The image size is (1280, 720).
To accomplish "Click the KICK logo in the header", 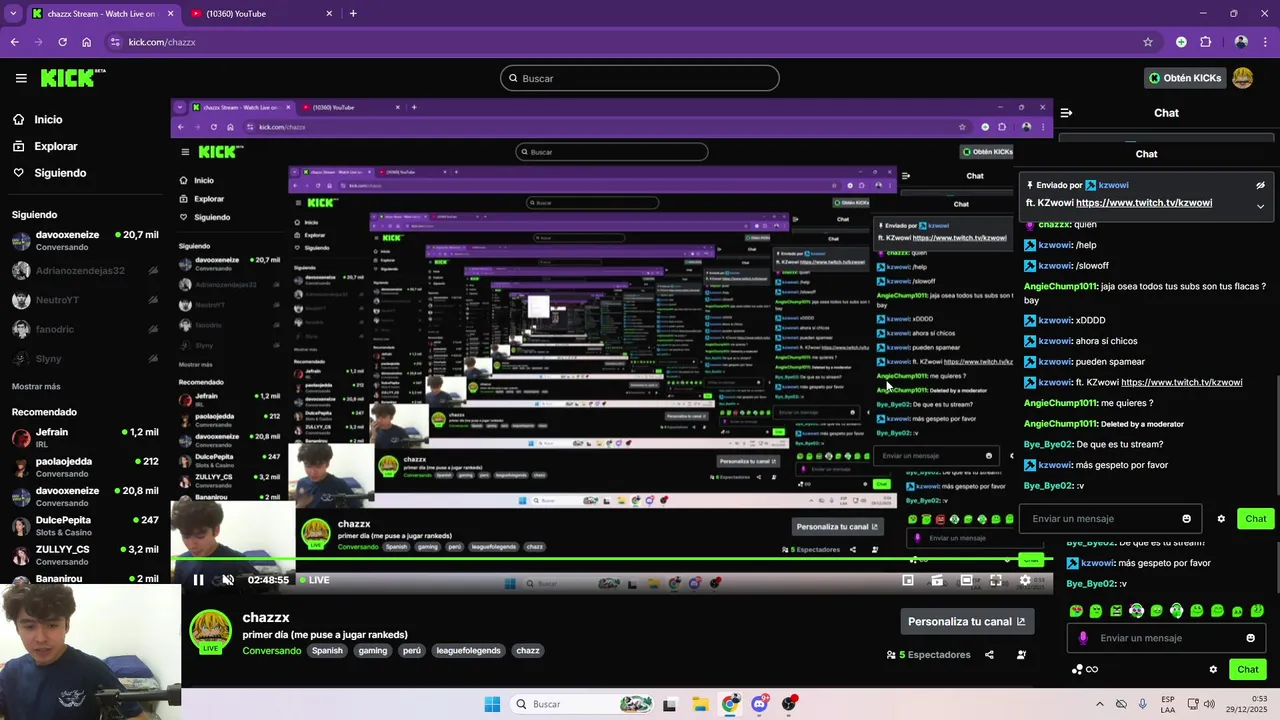I will click(x=73, y=78).
